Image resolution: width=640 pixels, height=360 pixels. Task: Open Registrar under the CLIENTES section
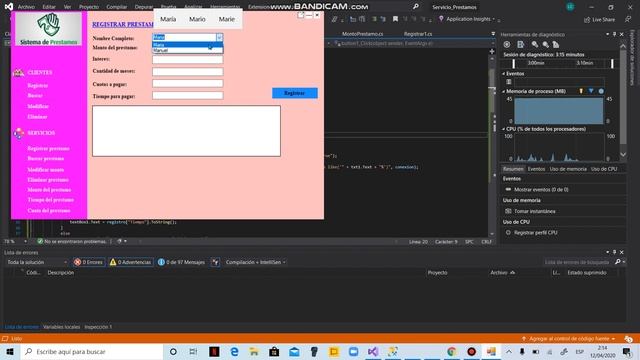(x=38, y=85)
